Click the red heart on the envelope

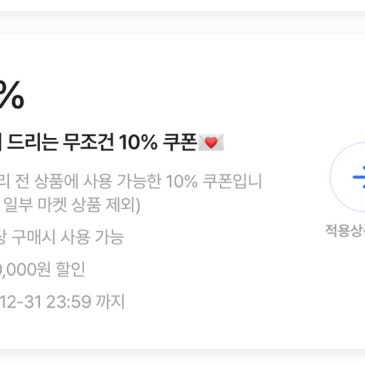click(x=211, y=143)
